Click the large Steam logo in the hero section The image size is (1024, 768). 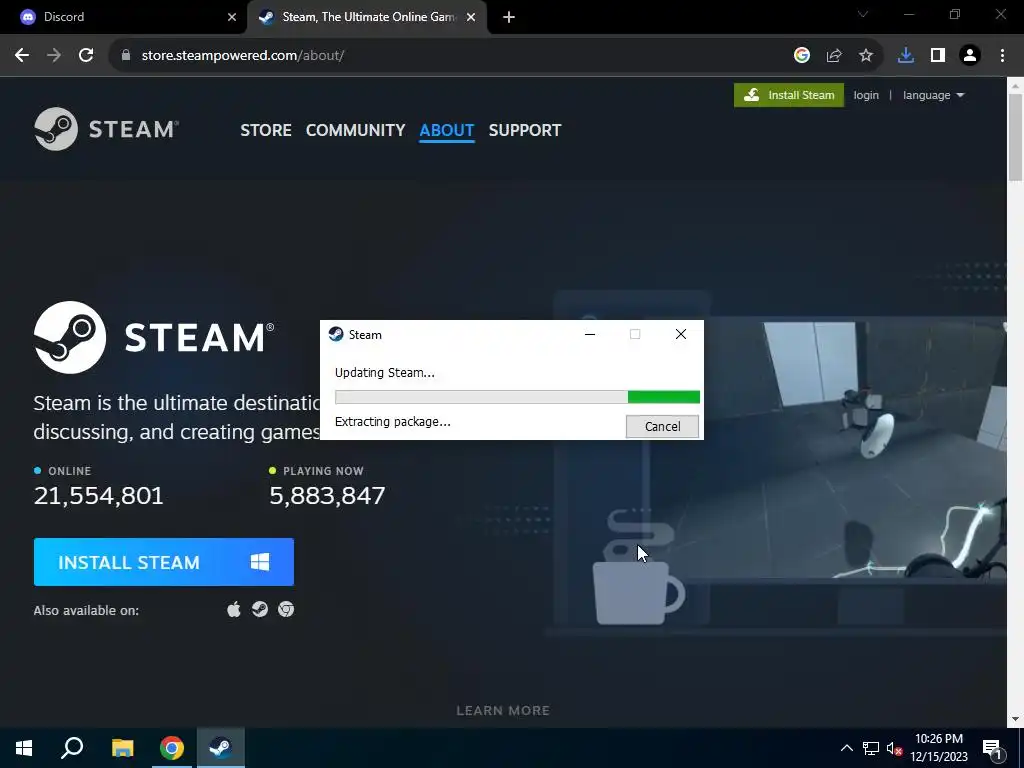coord(154,337)
